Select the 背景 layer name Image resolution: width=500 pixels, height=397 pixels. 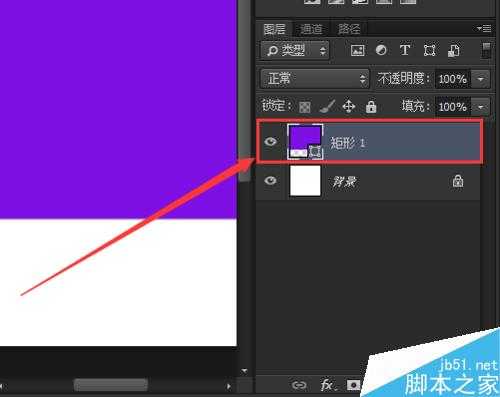(345, 181)
